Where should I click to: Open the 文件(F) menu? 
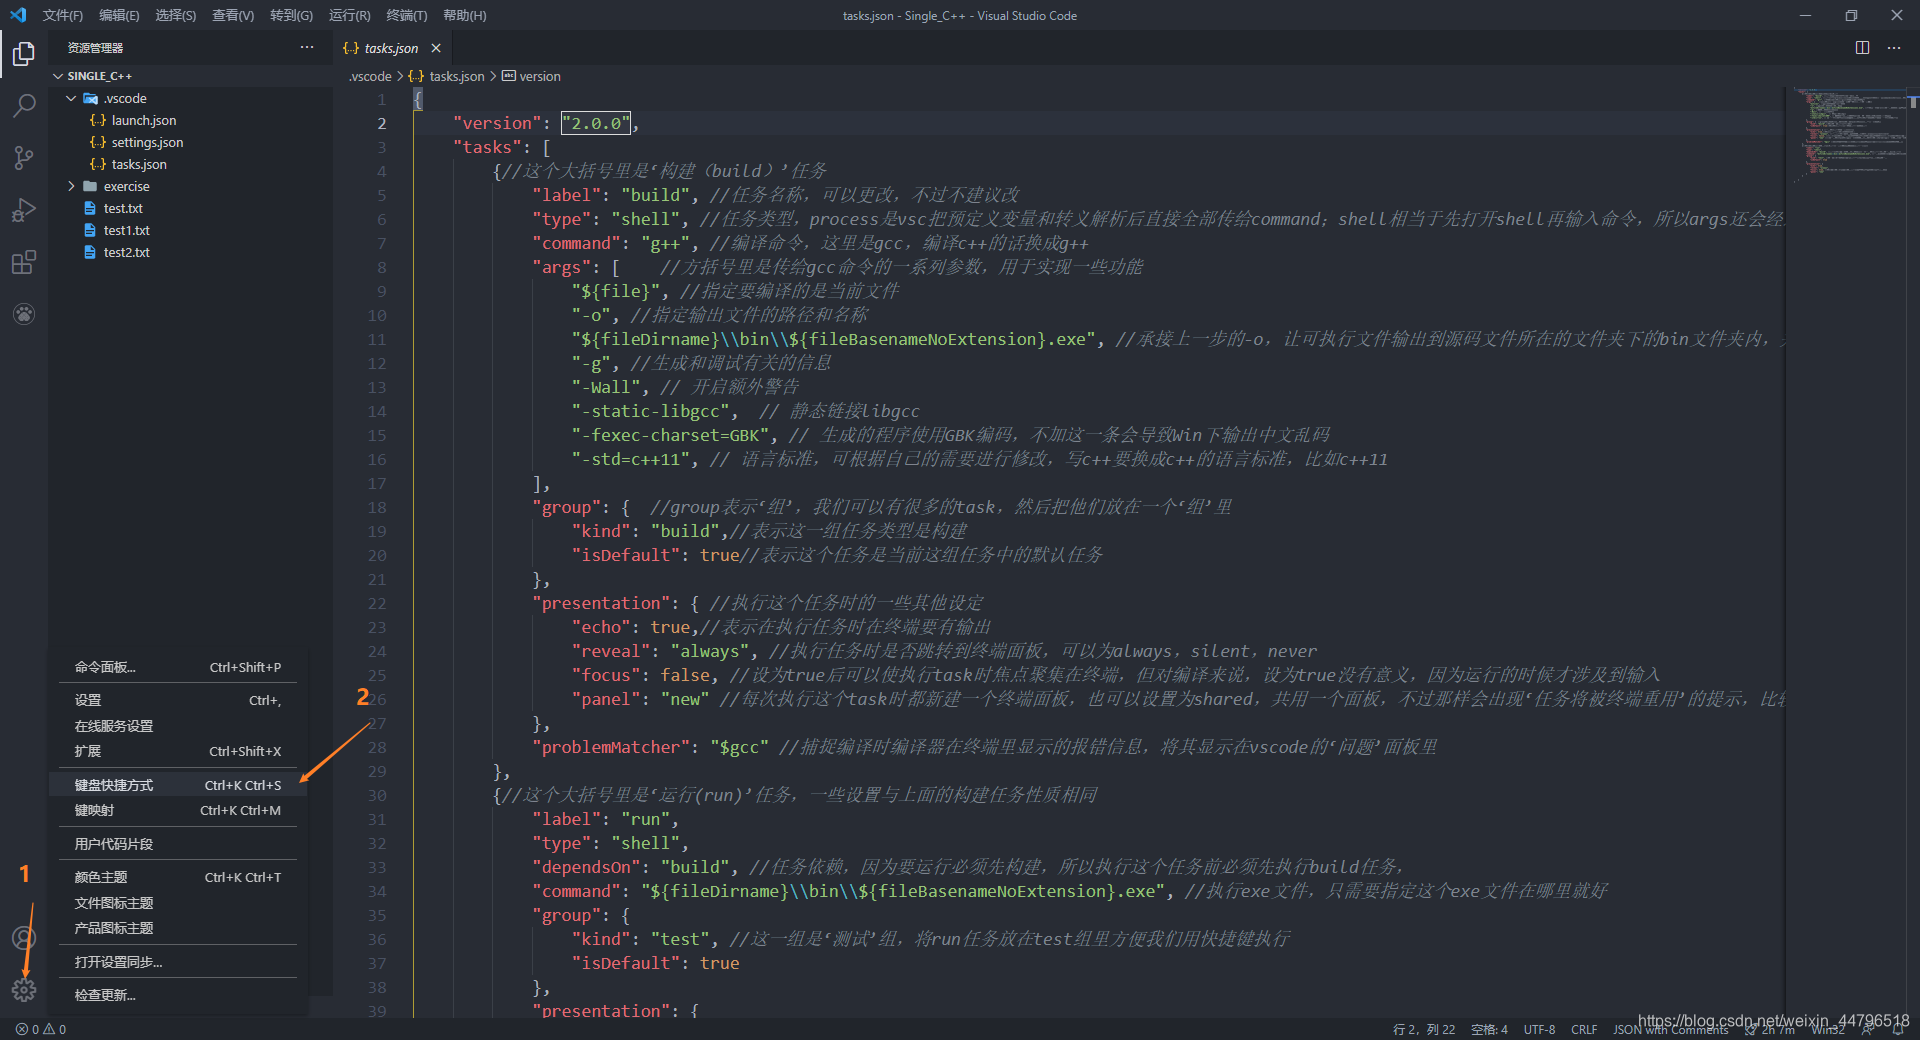point(63,15)
